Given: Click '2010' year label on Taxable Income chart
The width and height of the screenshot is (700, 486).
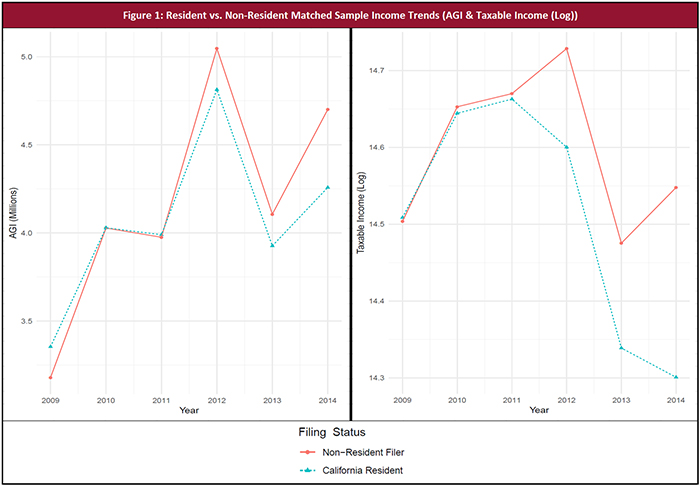Looking at the screenshot, I should [457, 400].
